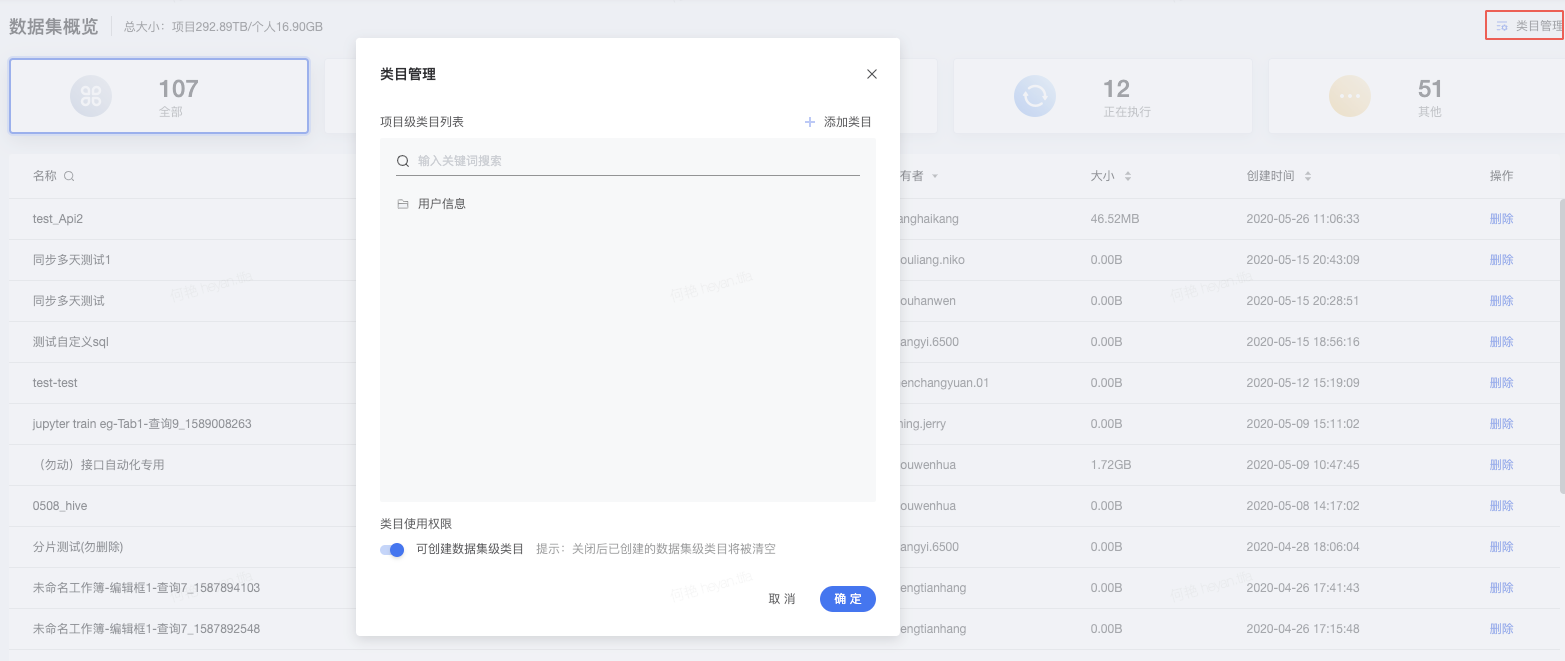Select the 用户信息 category item
Screen dimensions: 1565x661
(x=442, y=204)
